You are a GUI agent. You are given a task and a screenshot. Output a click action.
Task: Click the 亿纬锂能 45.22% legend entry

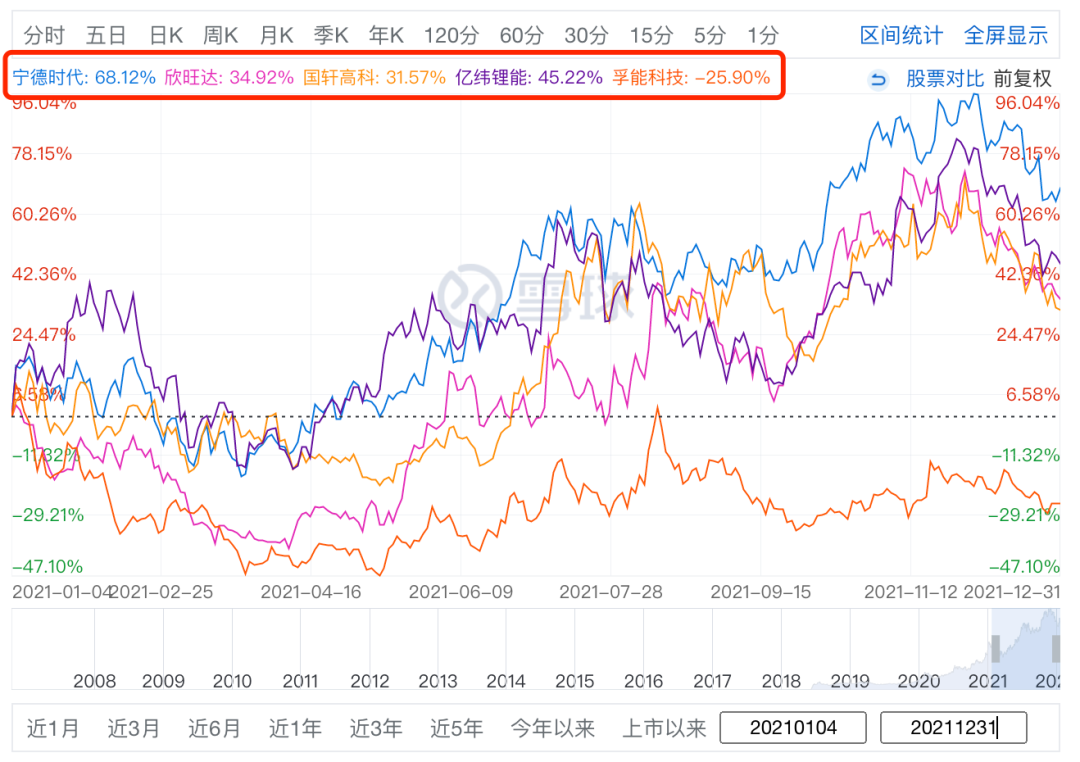click(x=528, y=77)
